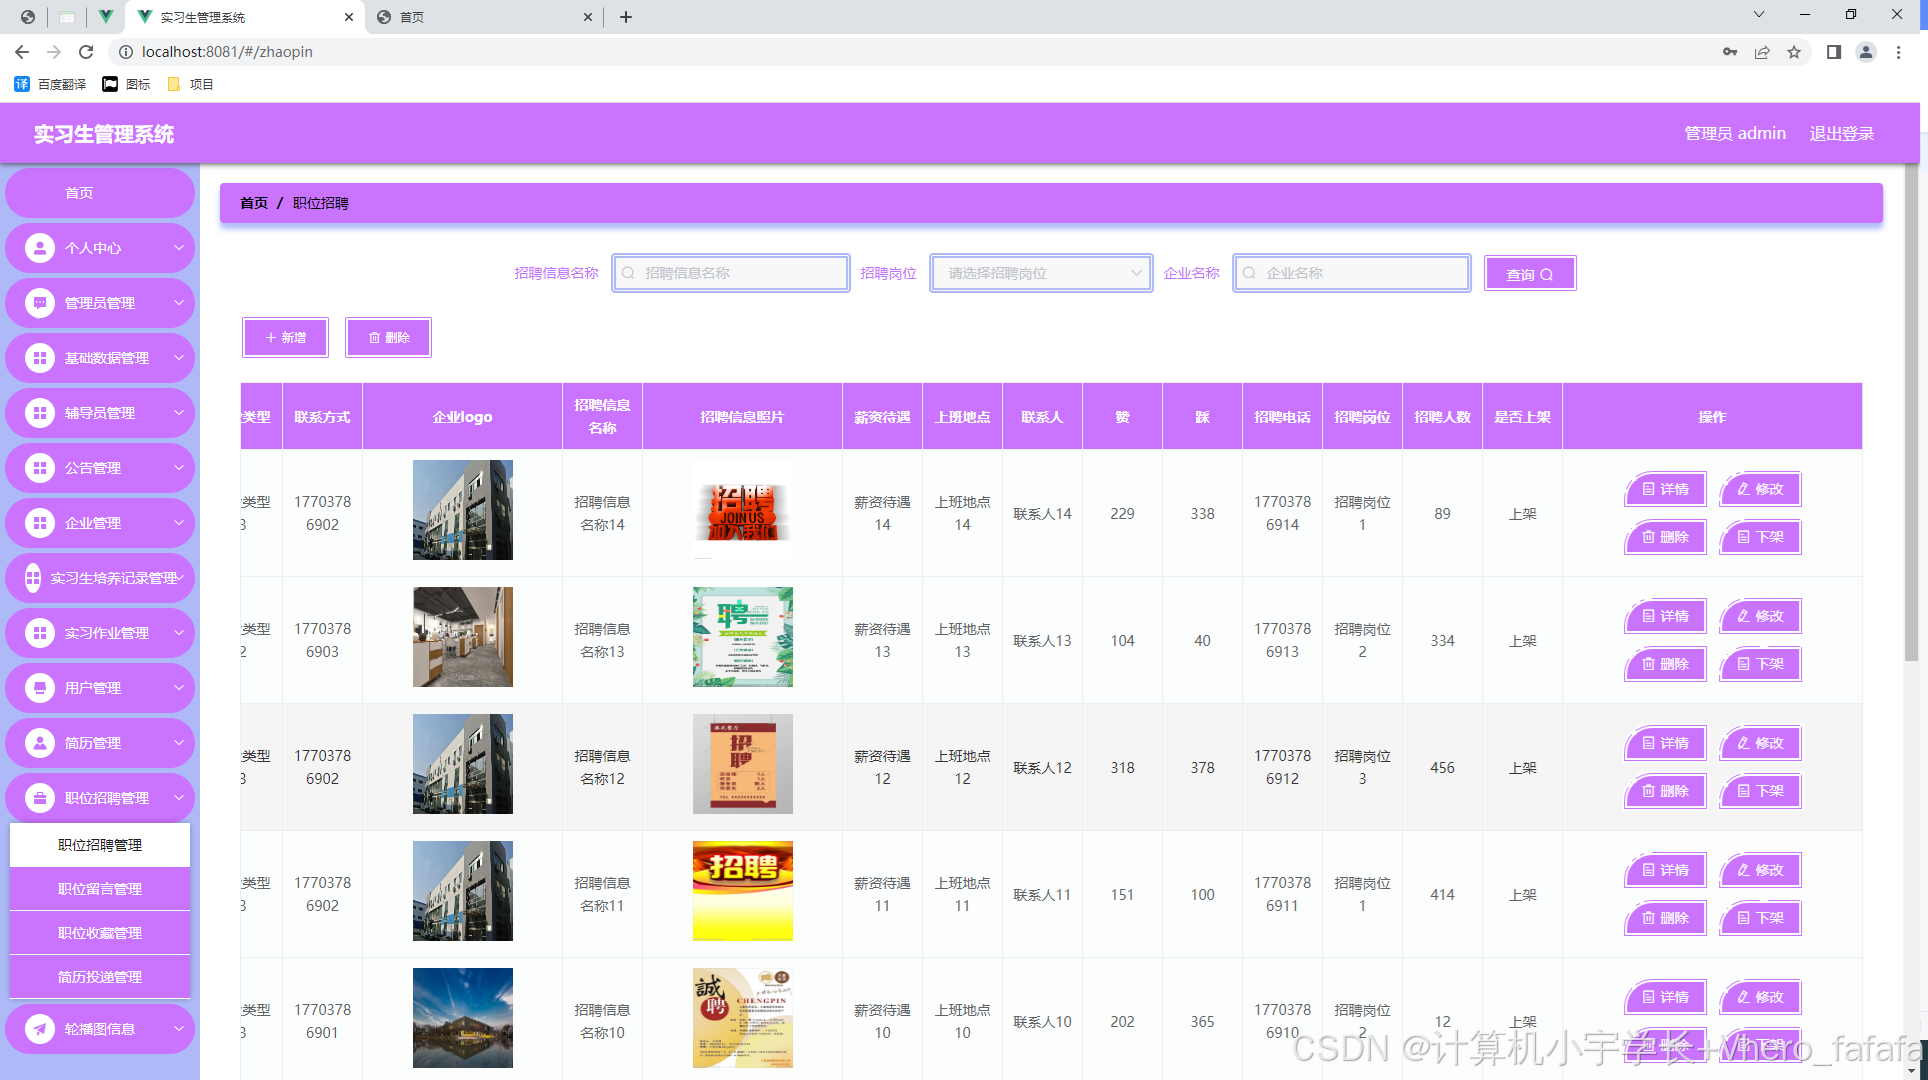Click the 轮播图信息 paper plane icon
Screen dimensions: 1928x1080
(40, 1029)
